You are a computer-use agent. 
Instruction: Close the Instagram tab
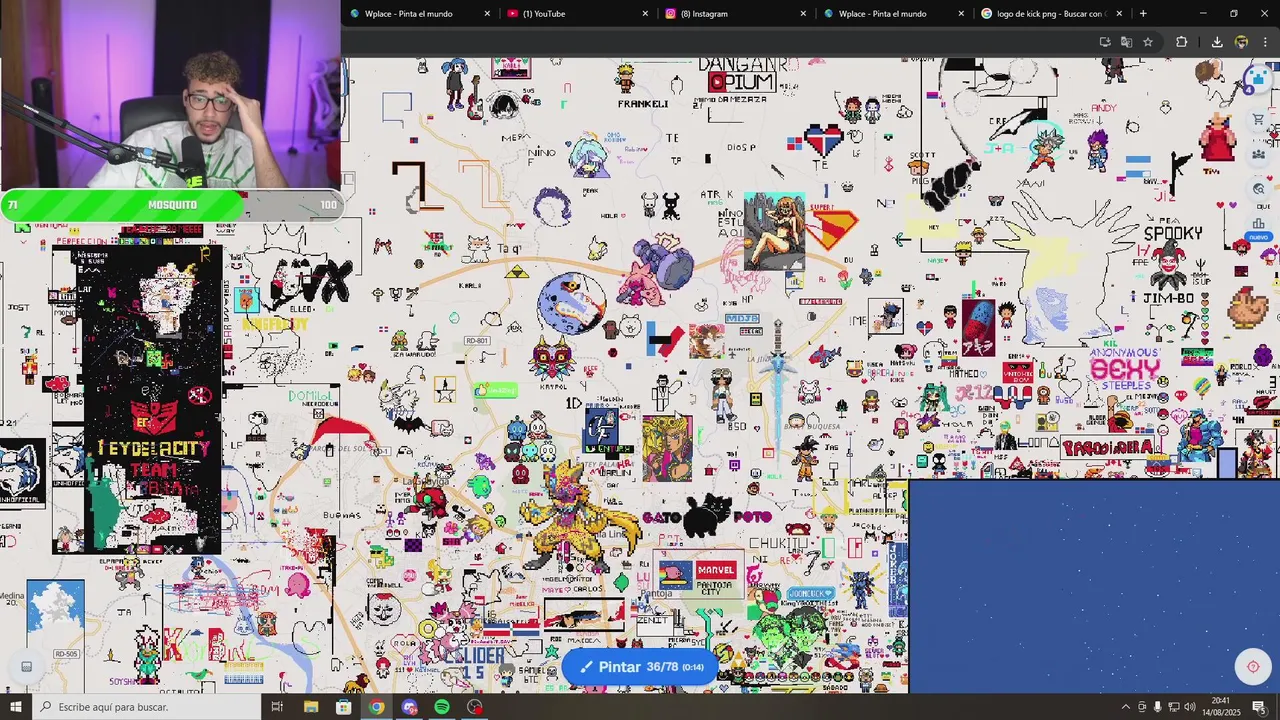click(803, 13)
